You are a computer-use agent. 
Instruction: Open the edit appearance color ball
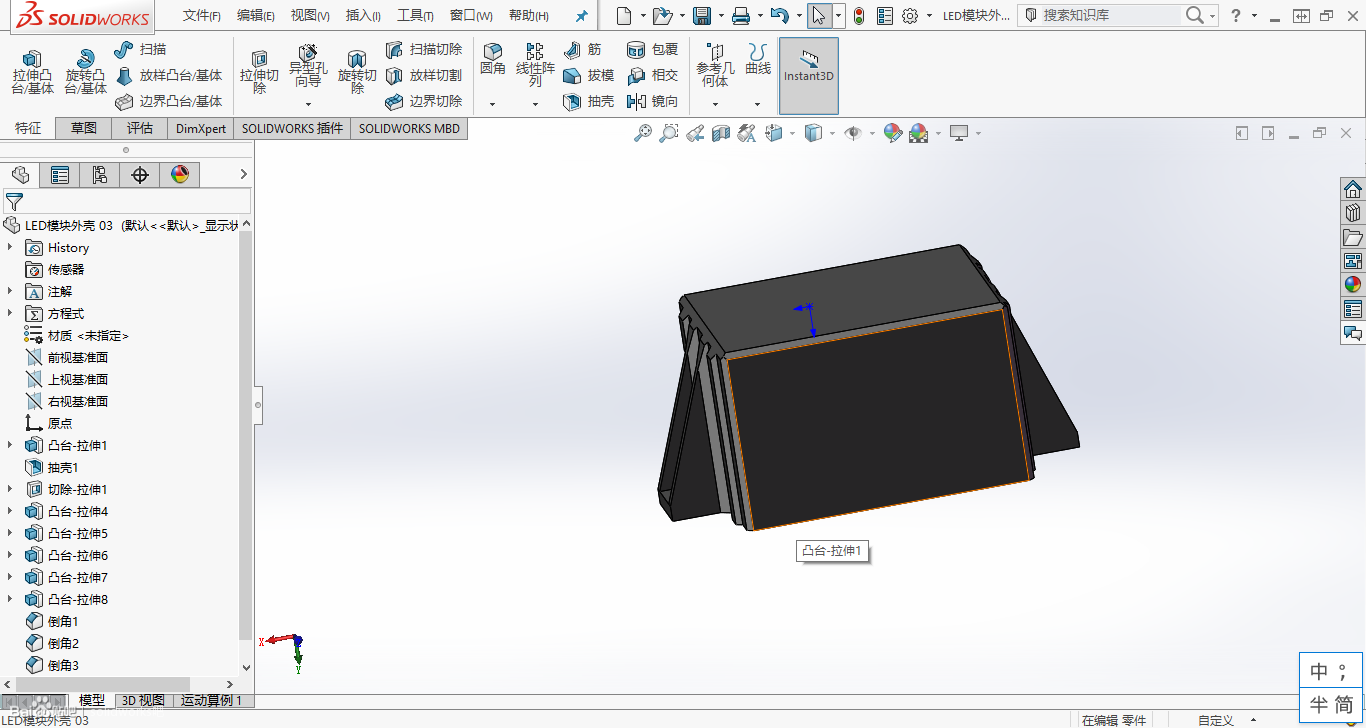892,133
